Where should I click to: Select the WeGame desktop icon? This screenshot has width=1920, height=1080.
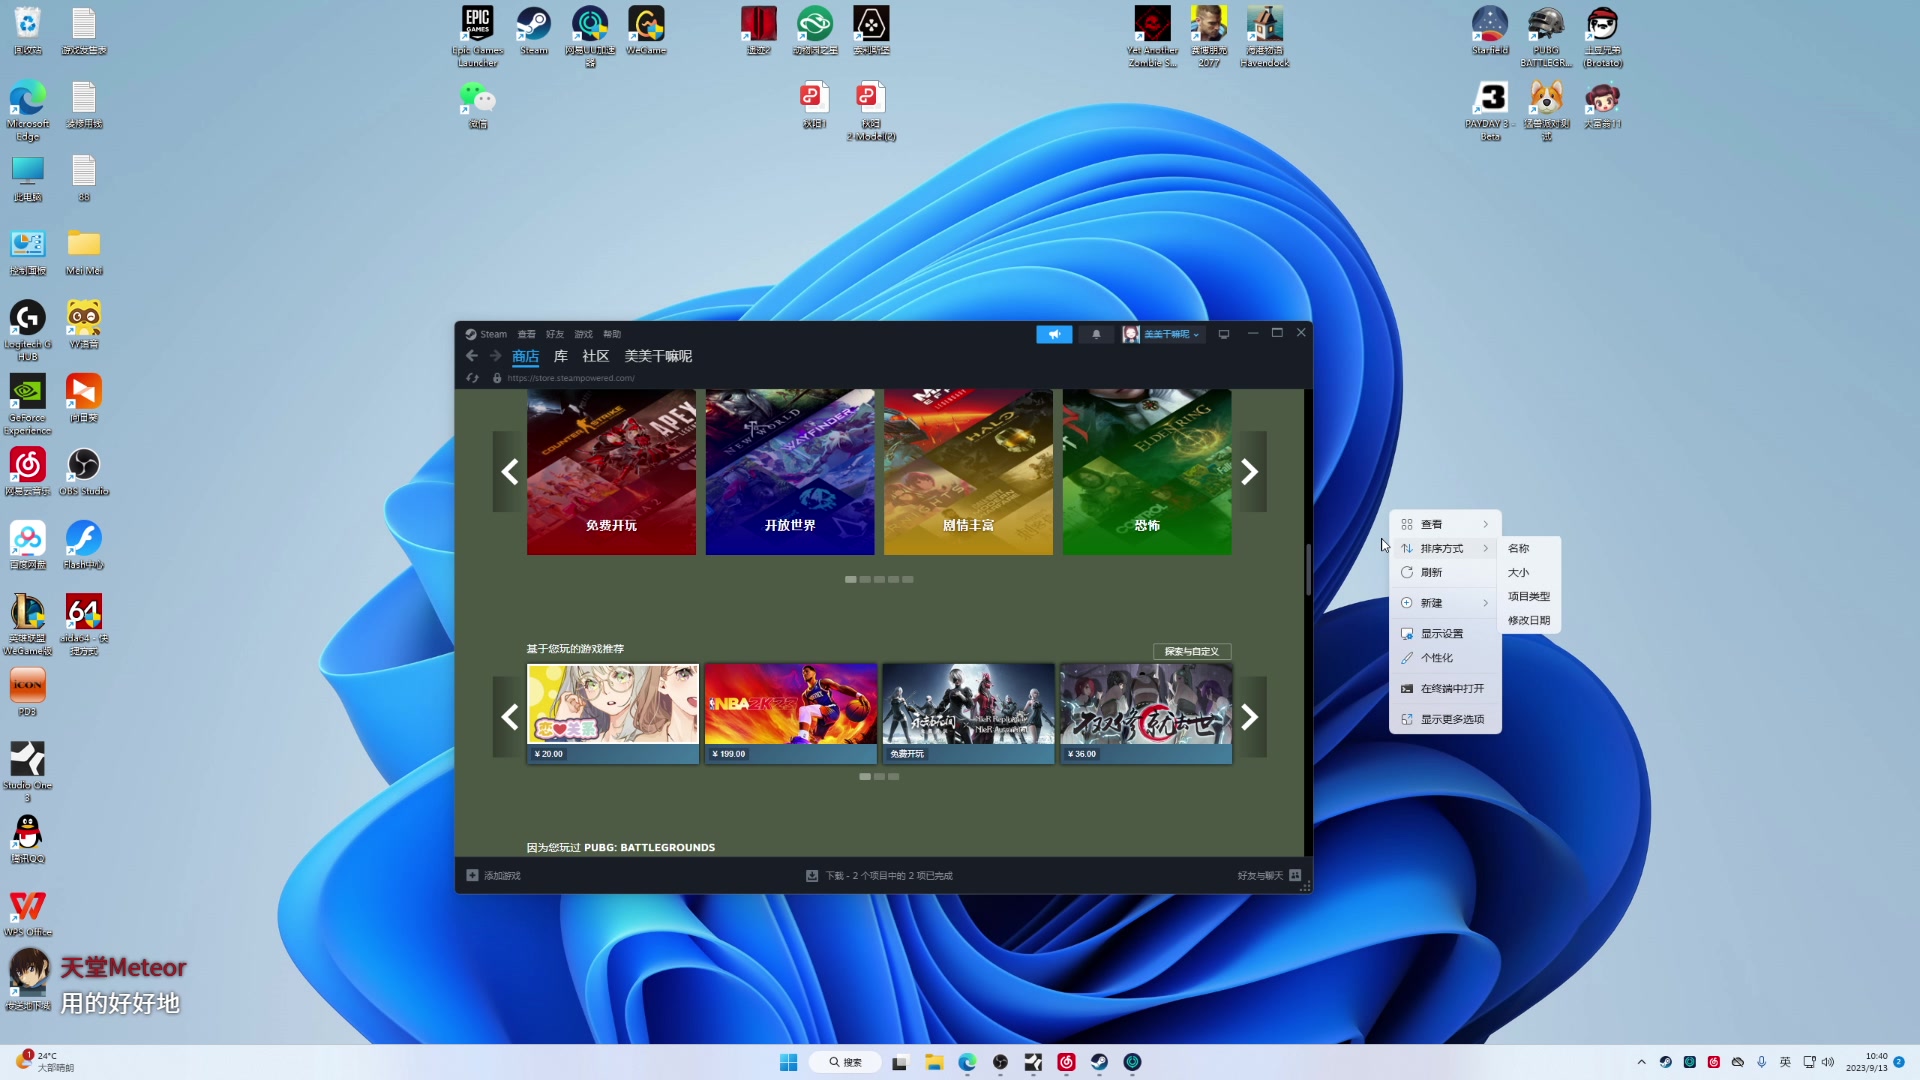(x=646, y=30)
